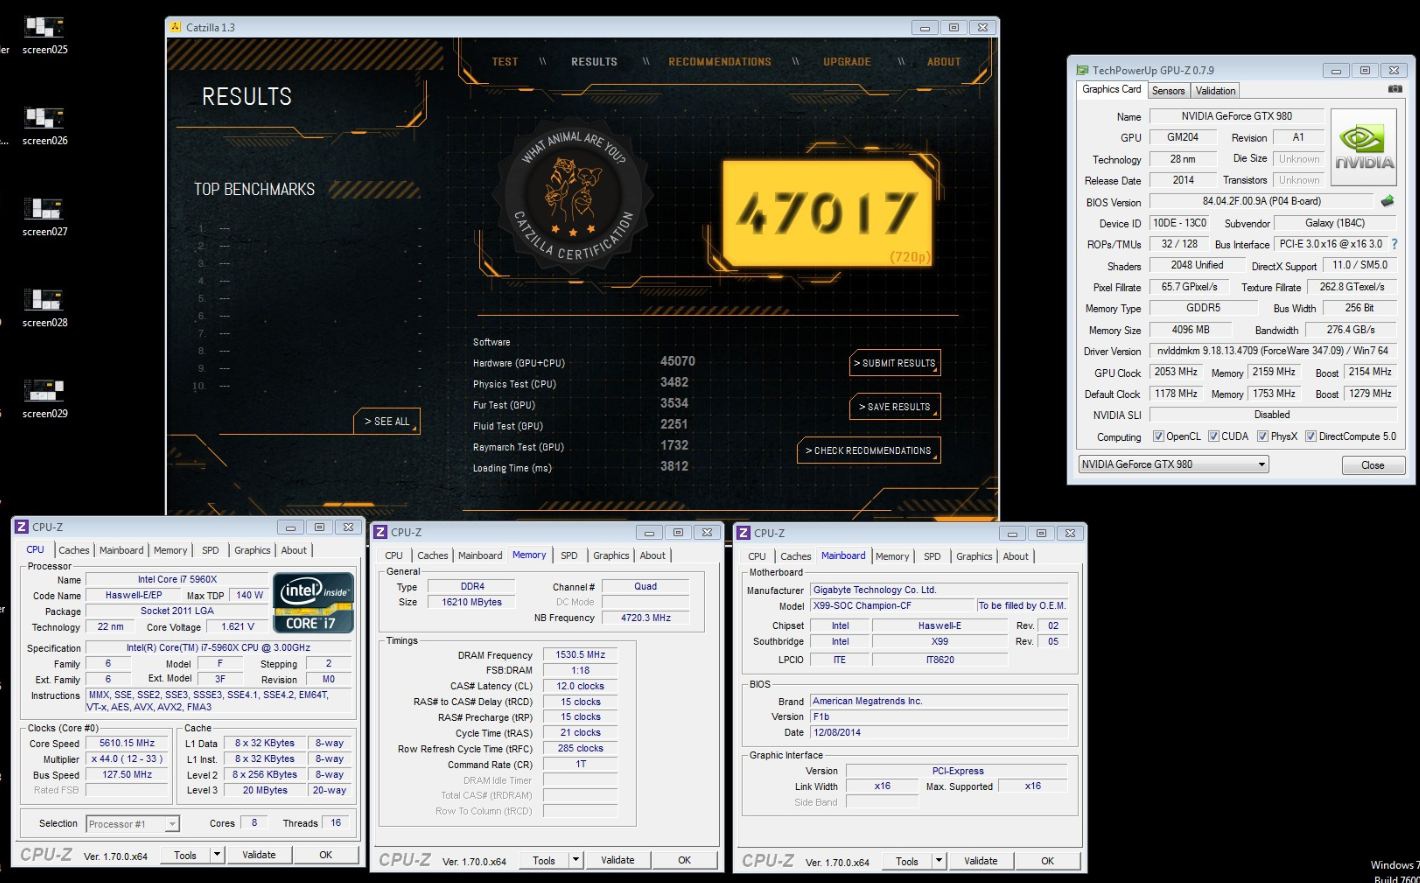Image resolution: width=1420 pixels, height=883 pixels.
Task: Open the screen029 desktop icon
Action: click(44, 397)
